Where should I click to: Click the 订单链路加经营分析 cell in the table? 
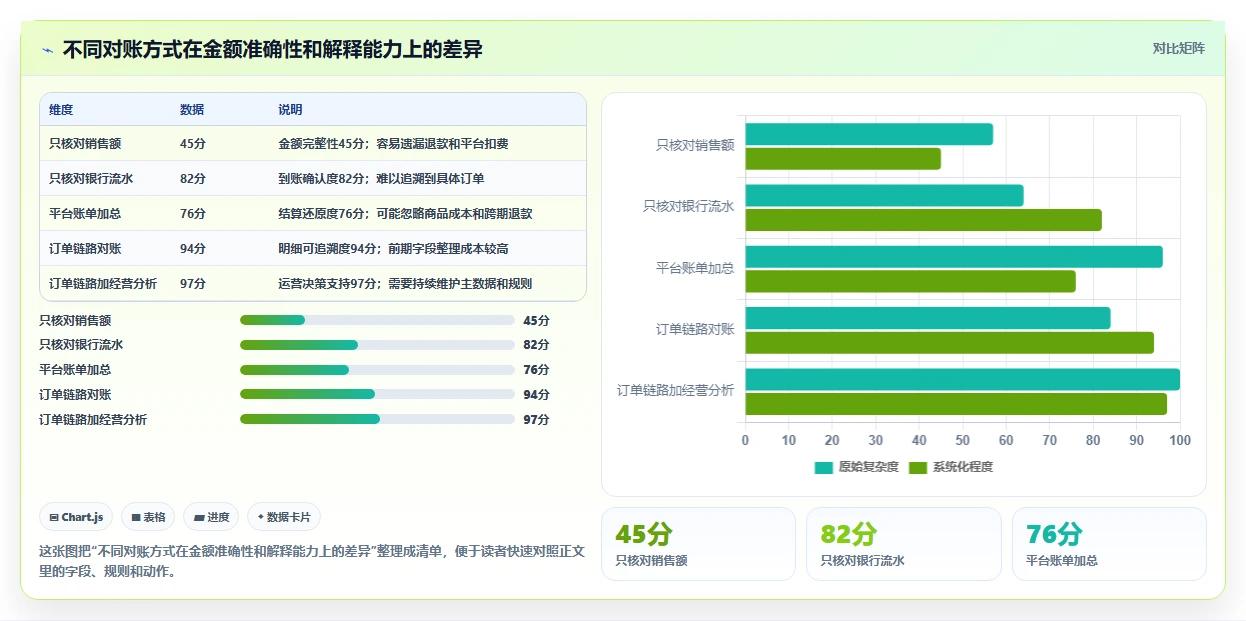[103, 284]
